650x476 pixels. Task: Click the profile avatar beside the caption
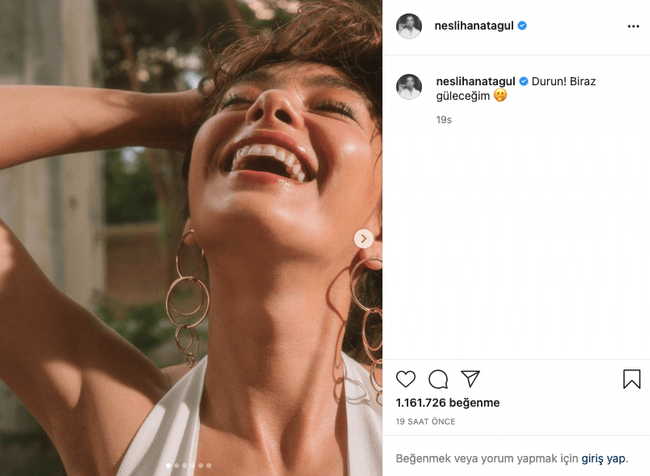pos(409,87)
